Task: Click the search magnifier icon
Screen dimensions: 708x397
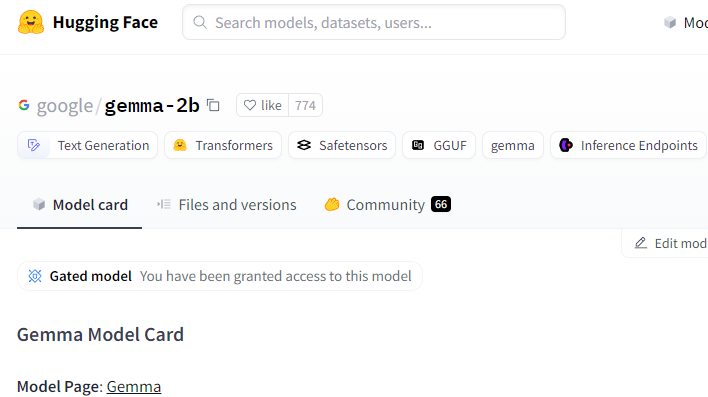Action: pos(200,22)
